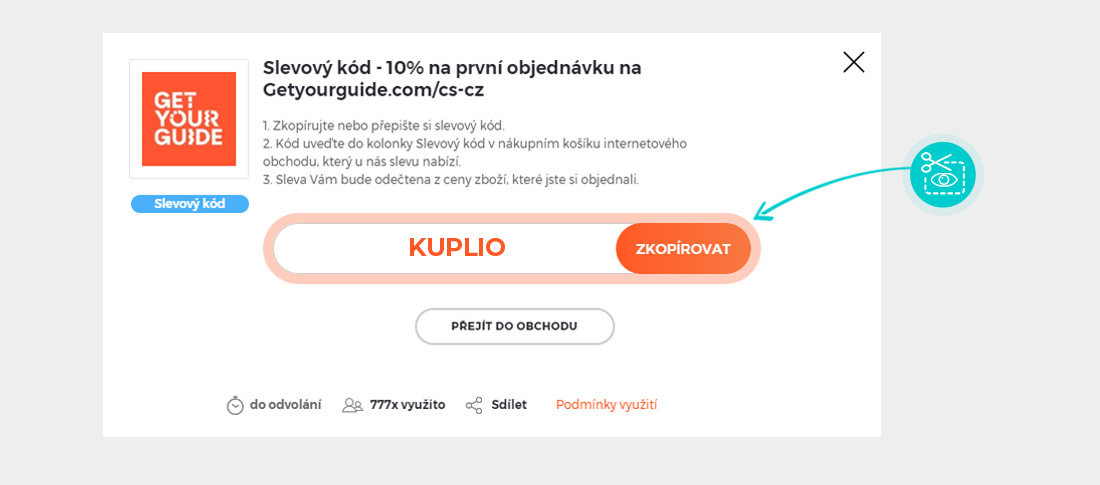Click Getyourguide.com/cs-cz in the title
Viewport: 1100px width, 485px height.
click(x=373, y=90)
